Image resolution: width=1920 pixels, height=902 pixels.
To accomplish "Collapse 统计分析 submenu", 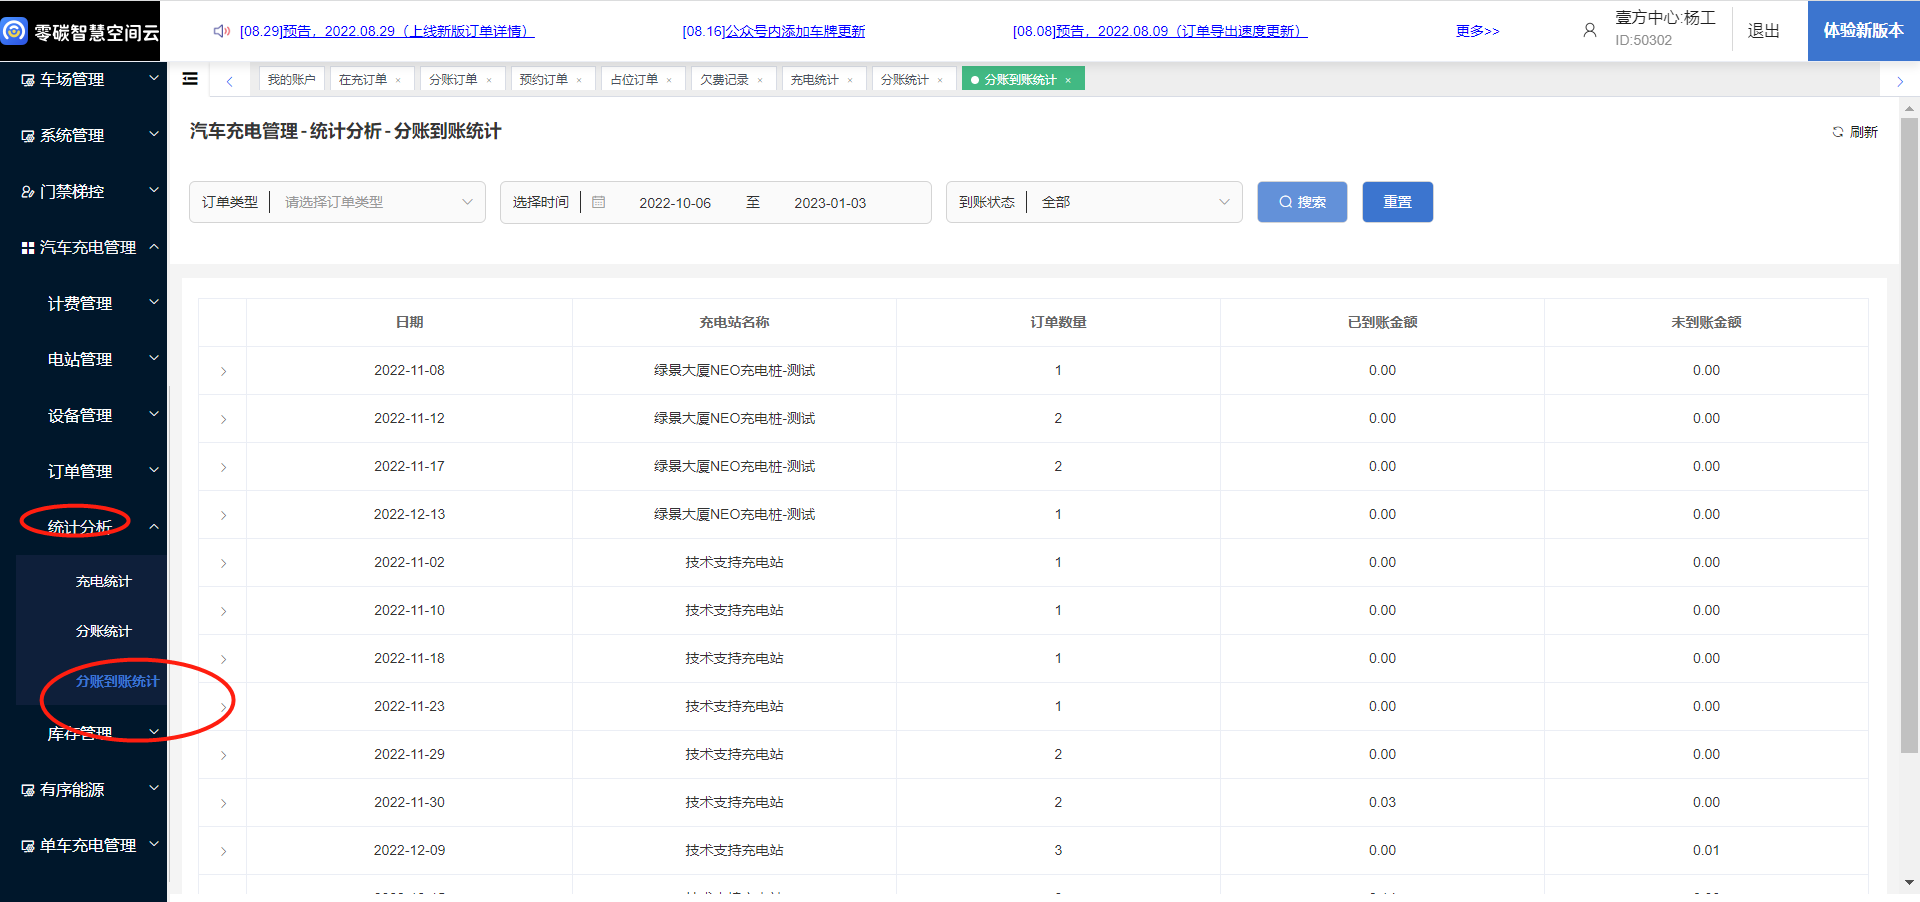I will tap(83, 527).
